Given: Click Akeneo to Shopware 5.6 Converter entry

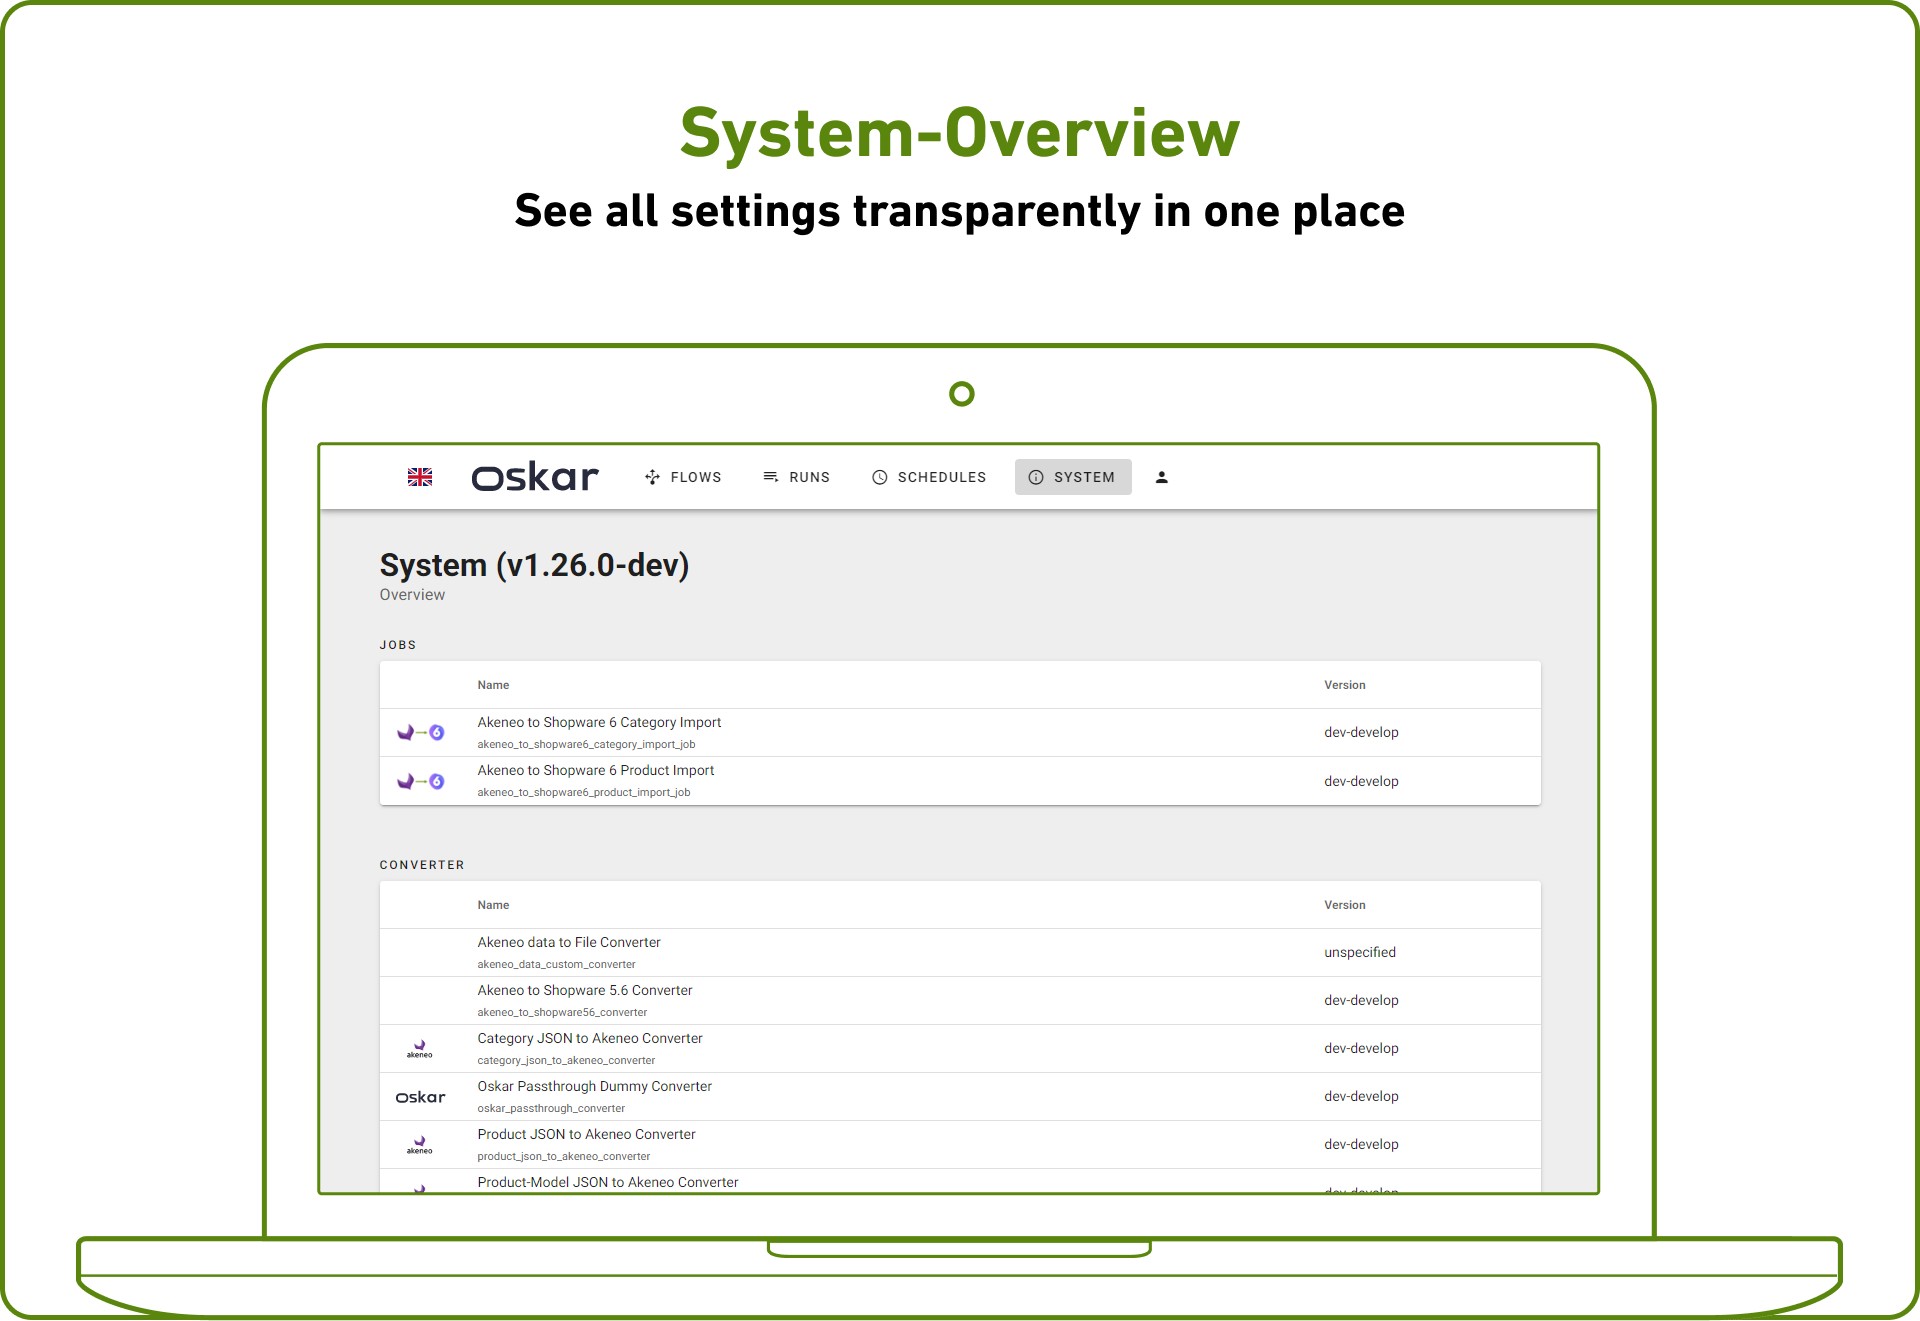Looking at the screenshot, I should click(585, 990).
